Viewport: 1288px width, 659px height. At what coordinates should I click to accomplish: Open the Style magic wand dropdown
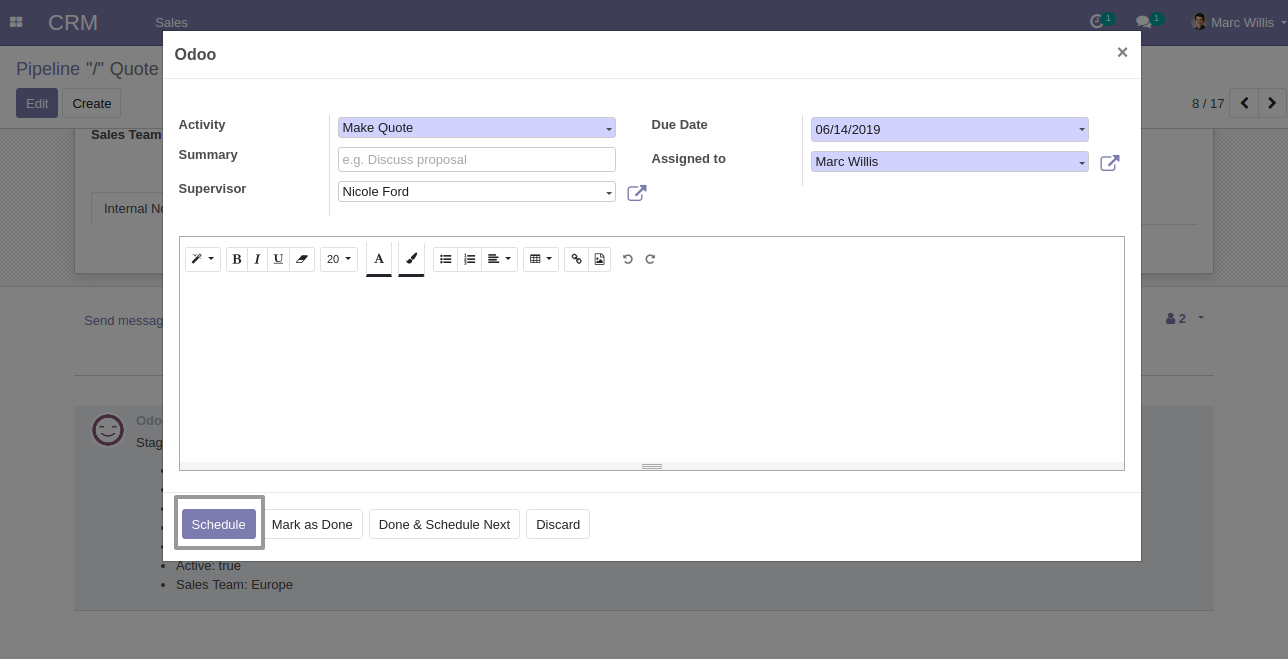[x=202, y=259]
